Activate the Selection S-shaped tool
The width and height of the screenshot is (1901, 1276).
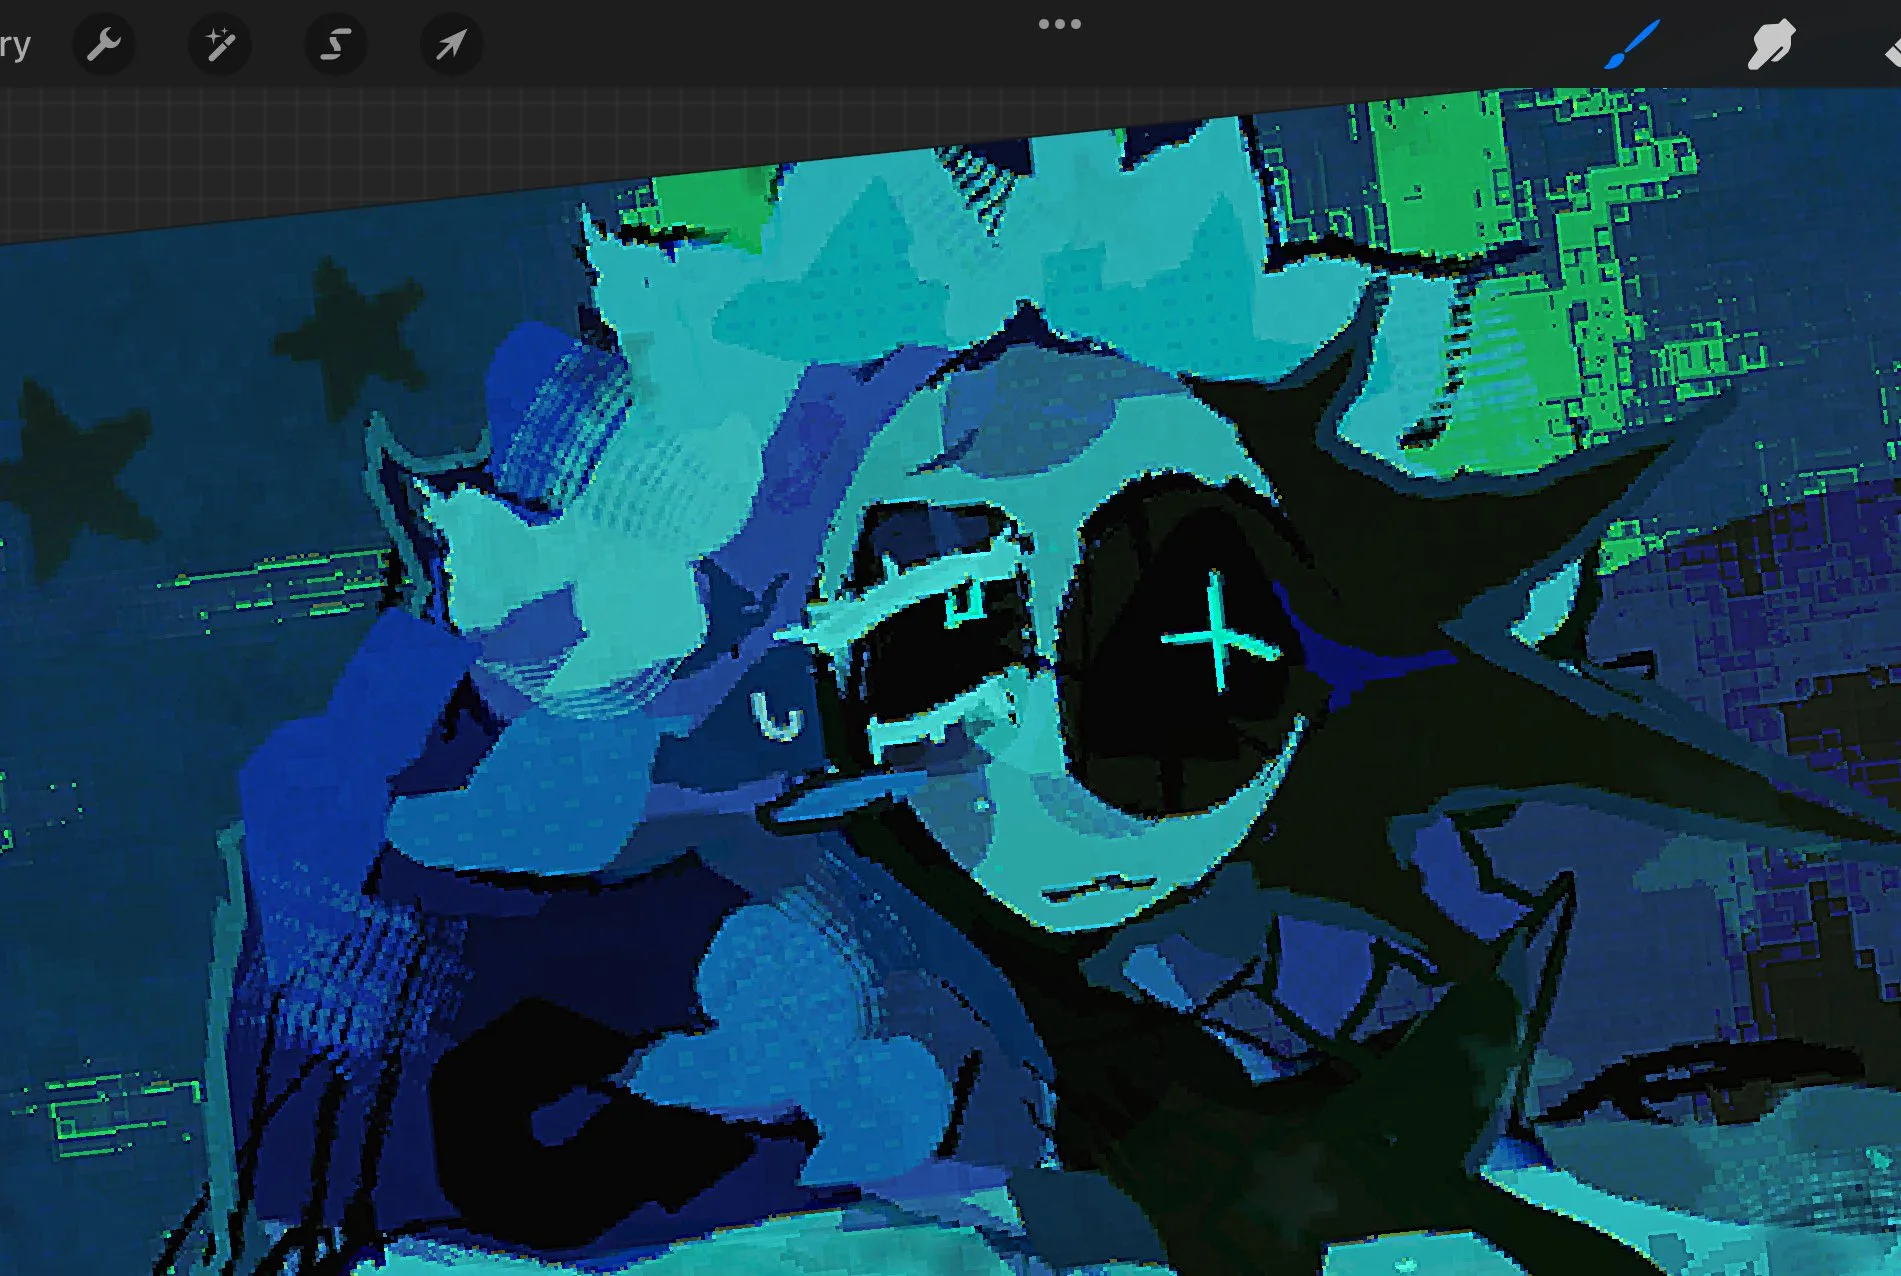point(335,44)
